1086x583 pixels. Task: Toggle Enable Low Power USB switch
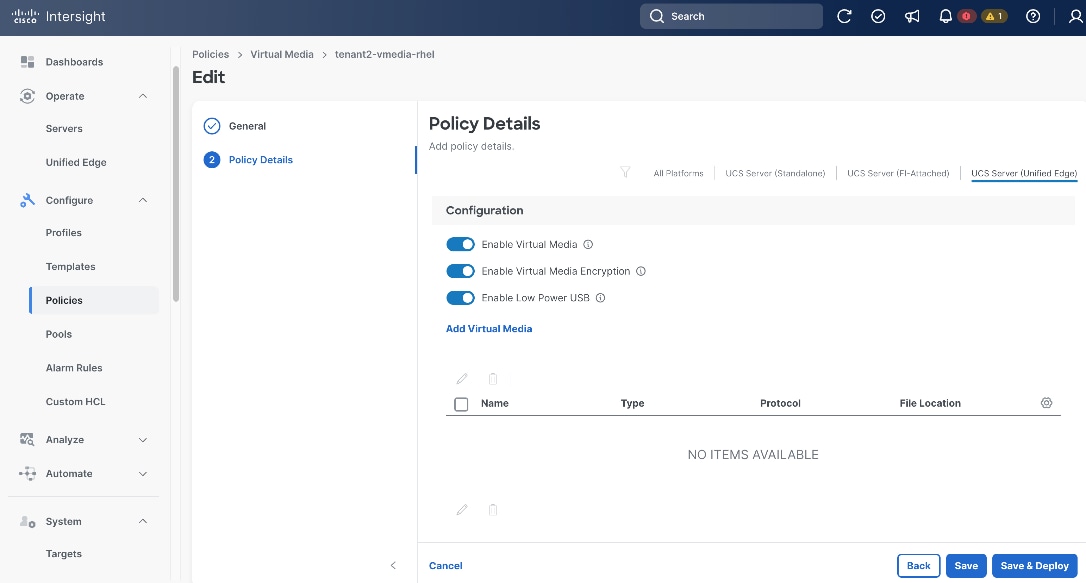[x=461, y=298]
